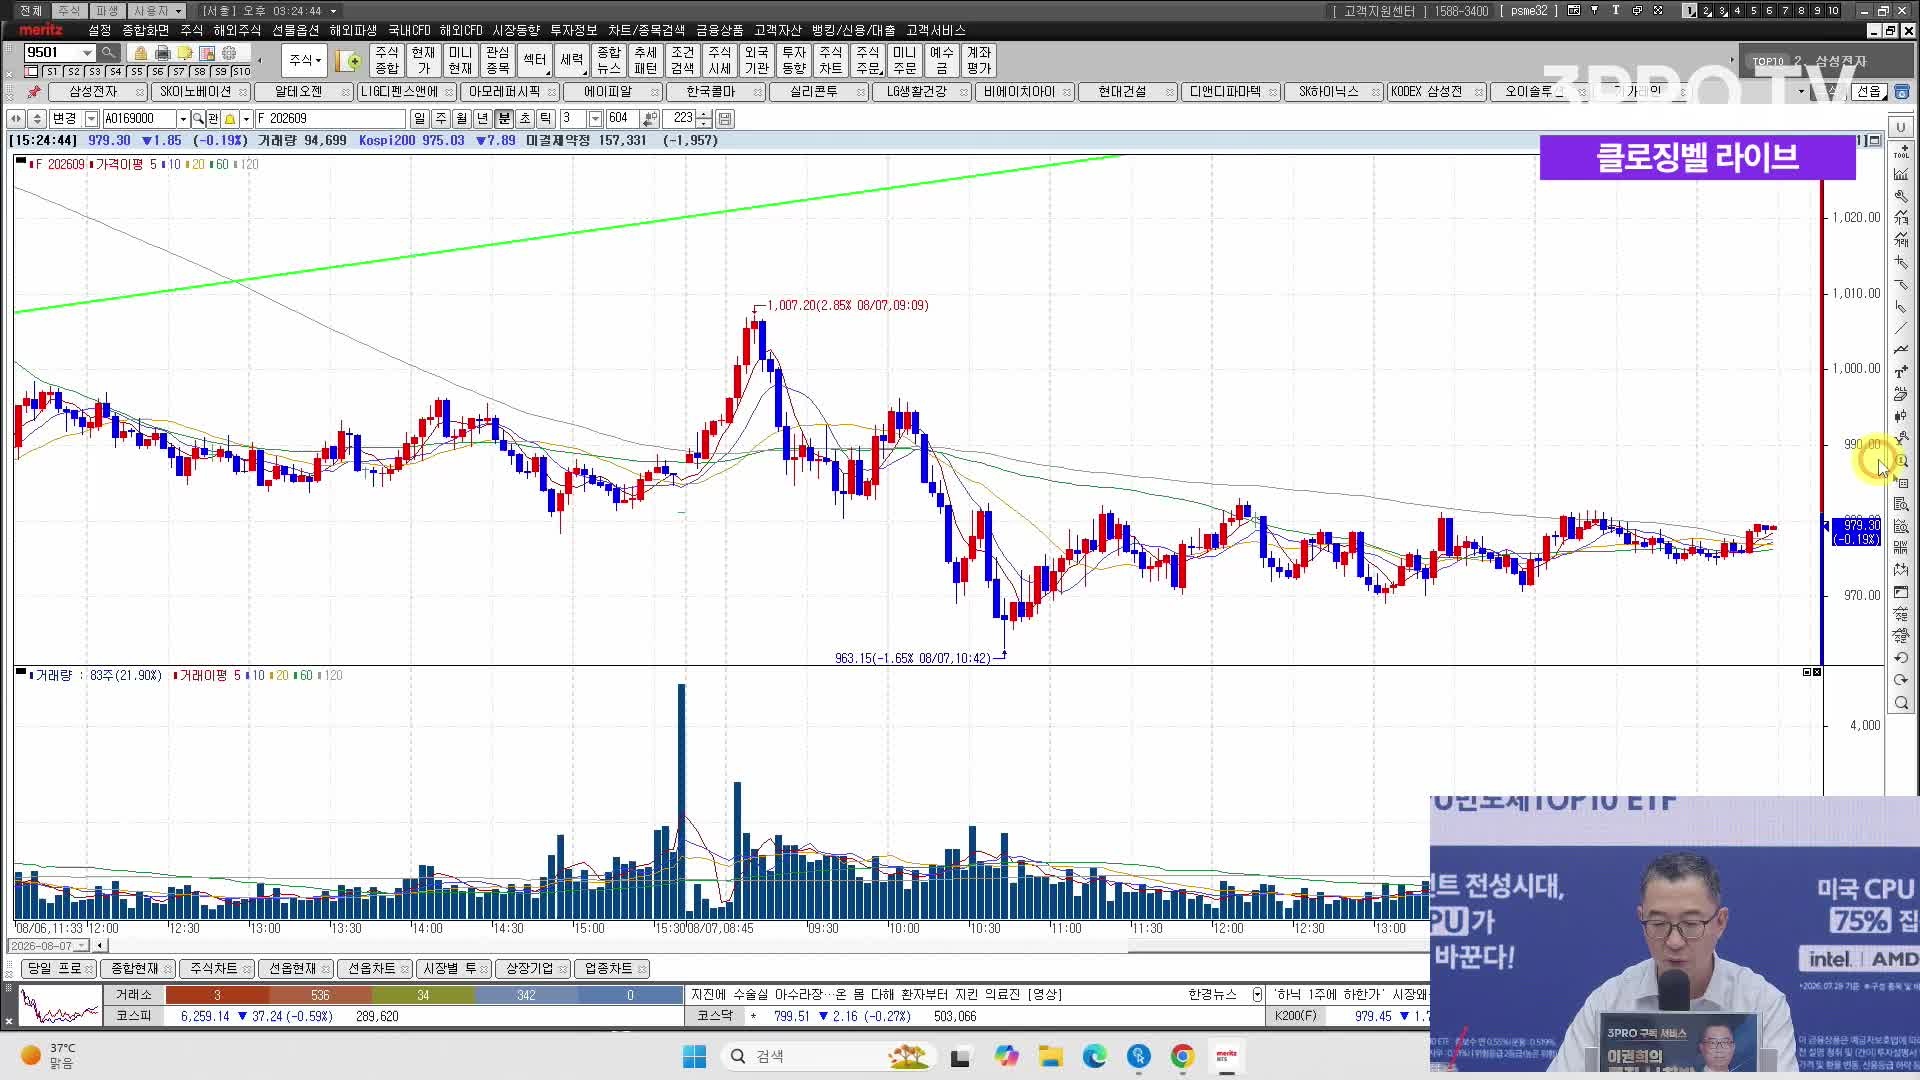The width and height of the screenshot is (1920, 1080).
Task: Open the 2026-08-07 date dropdown
Action: click(x=82, y=946)
